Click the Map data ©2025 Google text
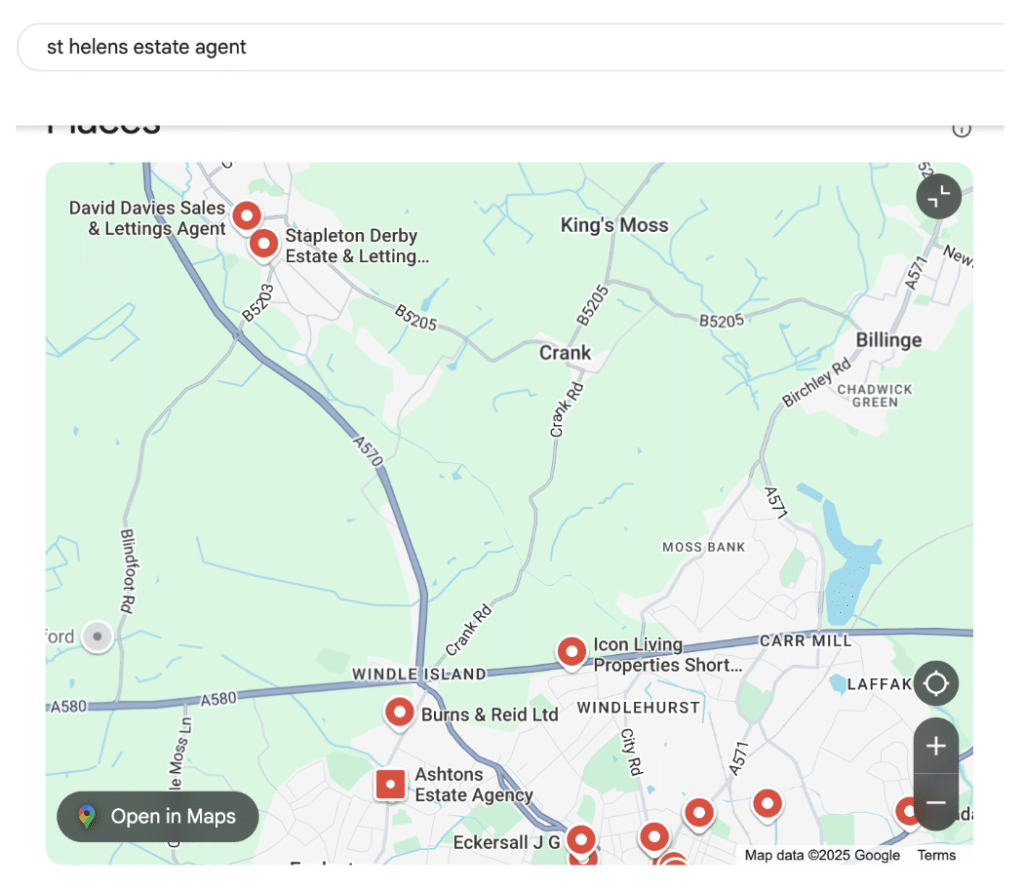The width and height of the screenshot is (1024, 889). [822, 855]
